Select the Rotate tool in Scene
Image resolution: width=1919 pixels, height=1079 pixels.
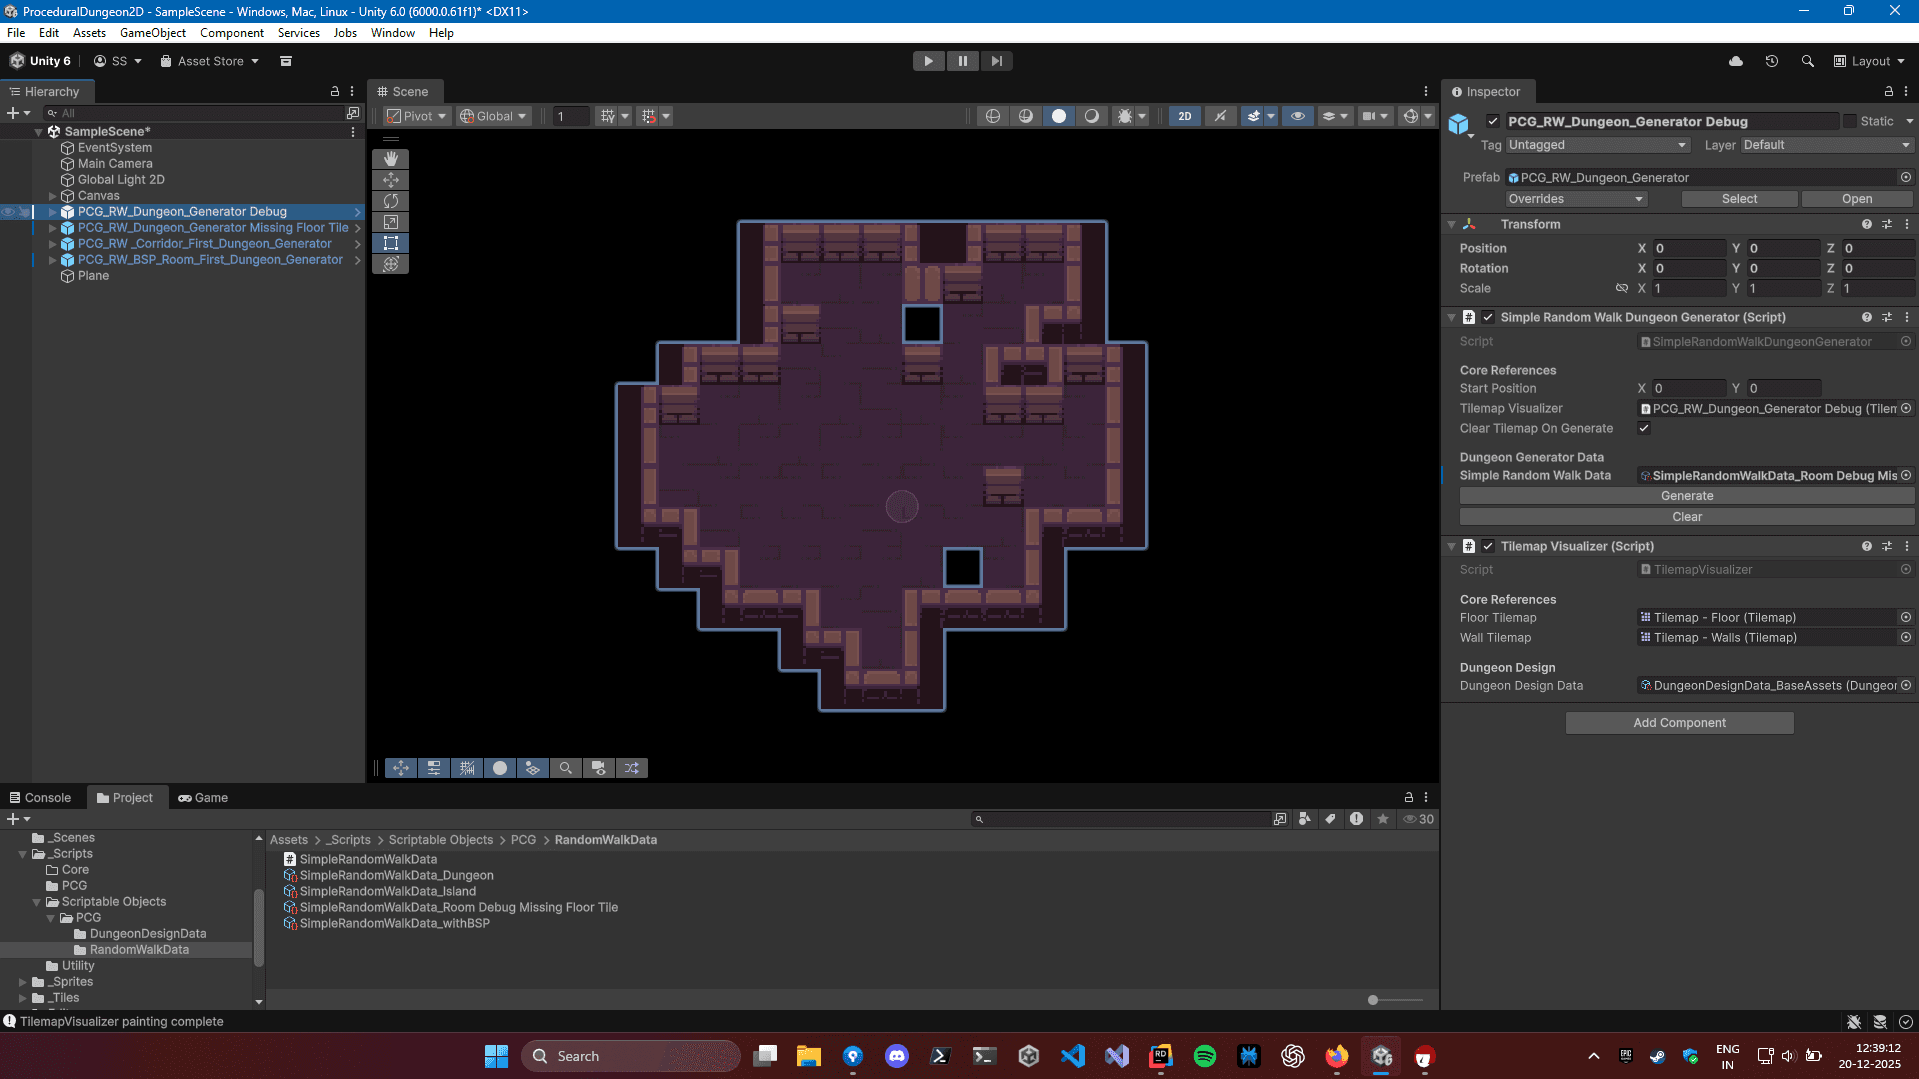point(390,201)
